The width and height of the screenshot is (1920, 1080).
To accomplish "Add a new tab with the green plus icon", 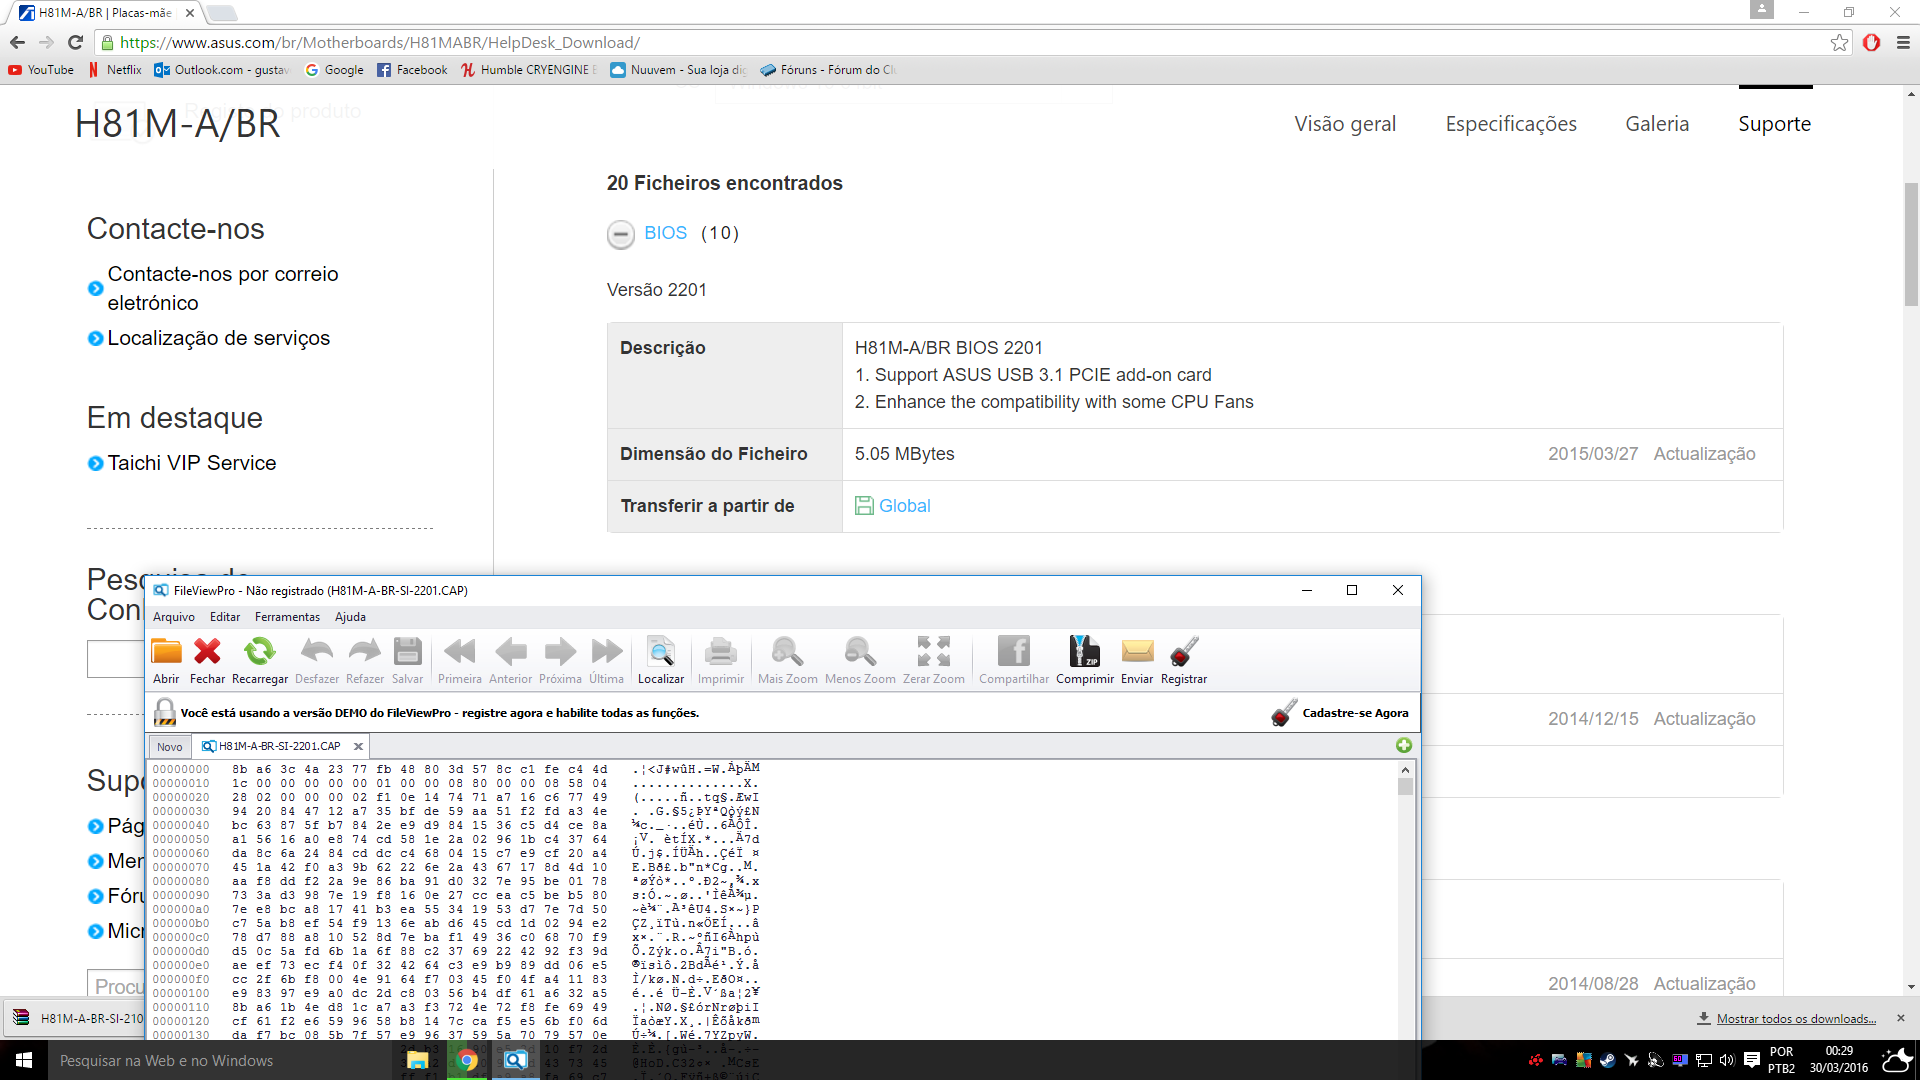I will [1404, 745].
